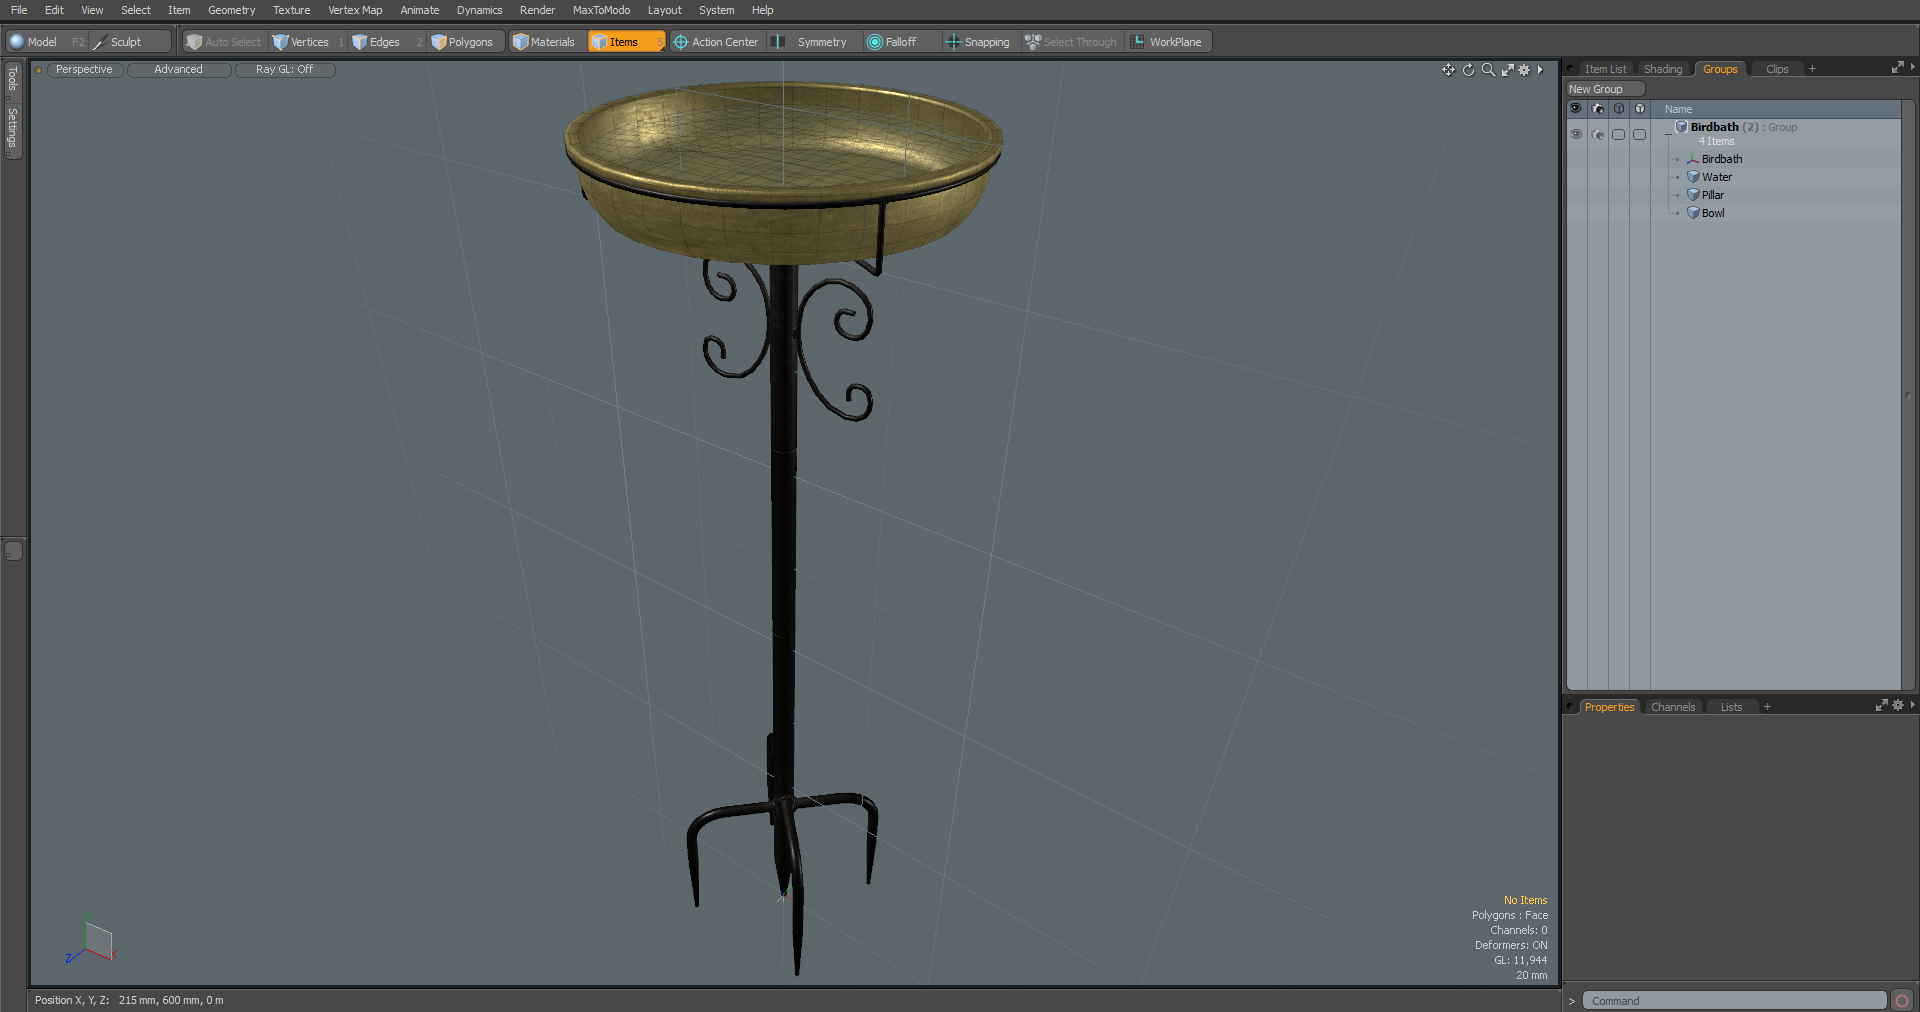The image size is (1920, 1012).
Task: Open the Render menu
Action: pos(537,10)
